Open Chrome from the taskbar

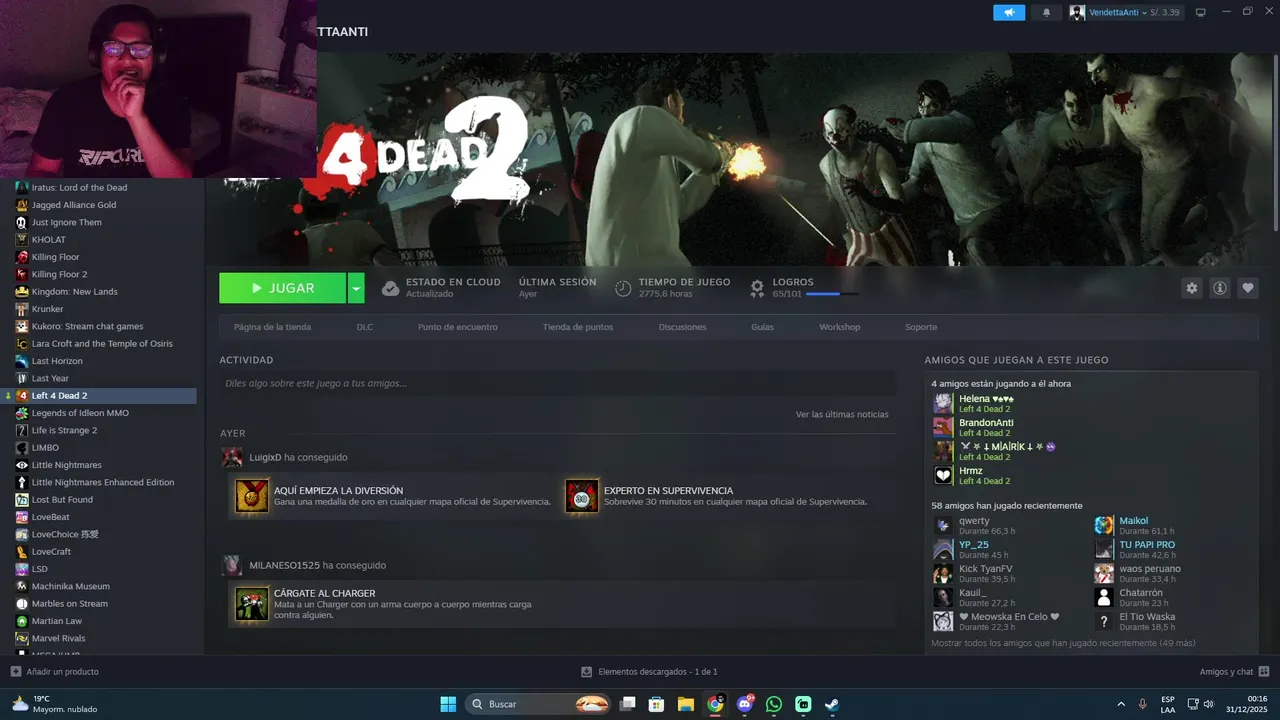point(715,704)
